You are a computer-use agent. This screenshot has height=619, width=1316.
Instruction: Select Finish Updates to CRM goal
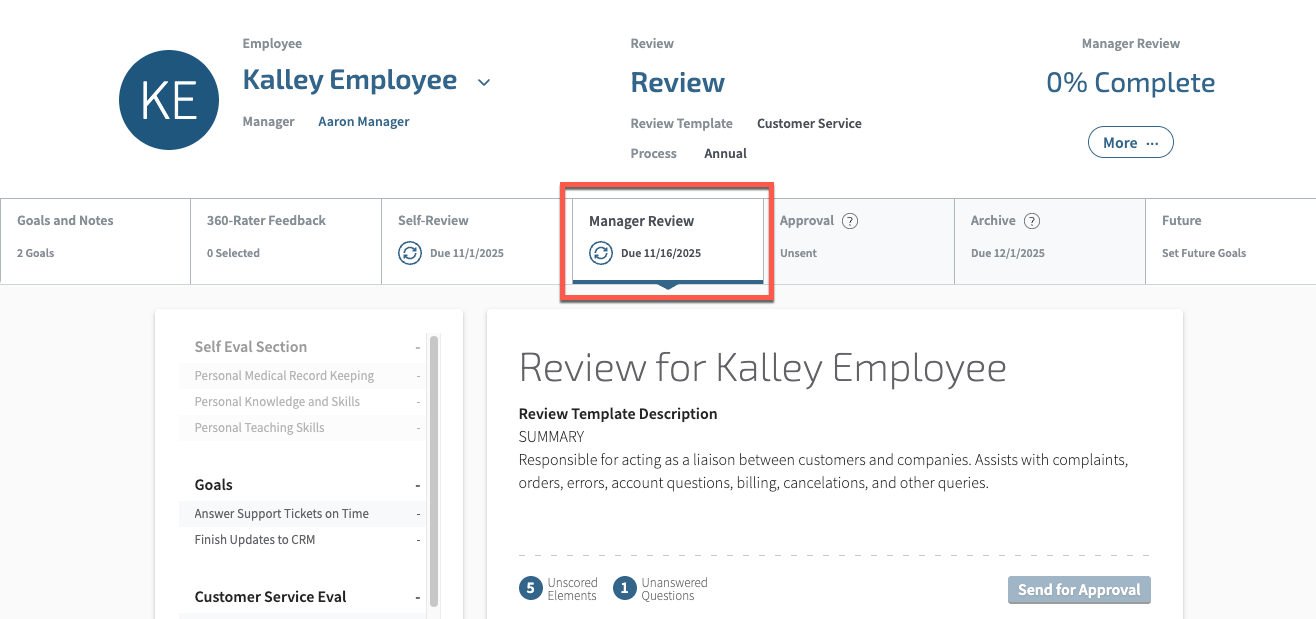click(302, 540)
